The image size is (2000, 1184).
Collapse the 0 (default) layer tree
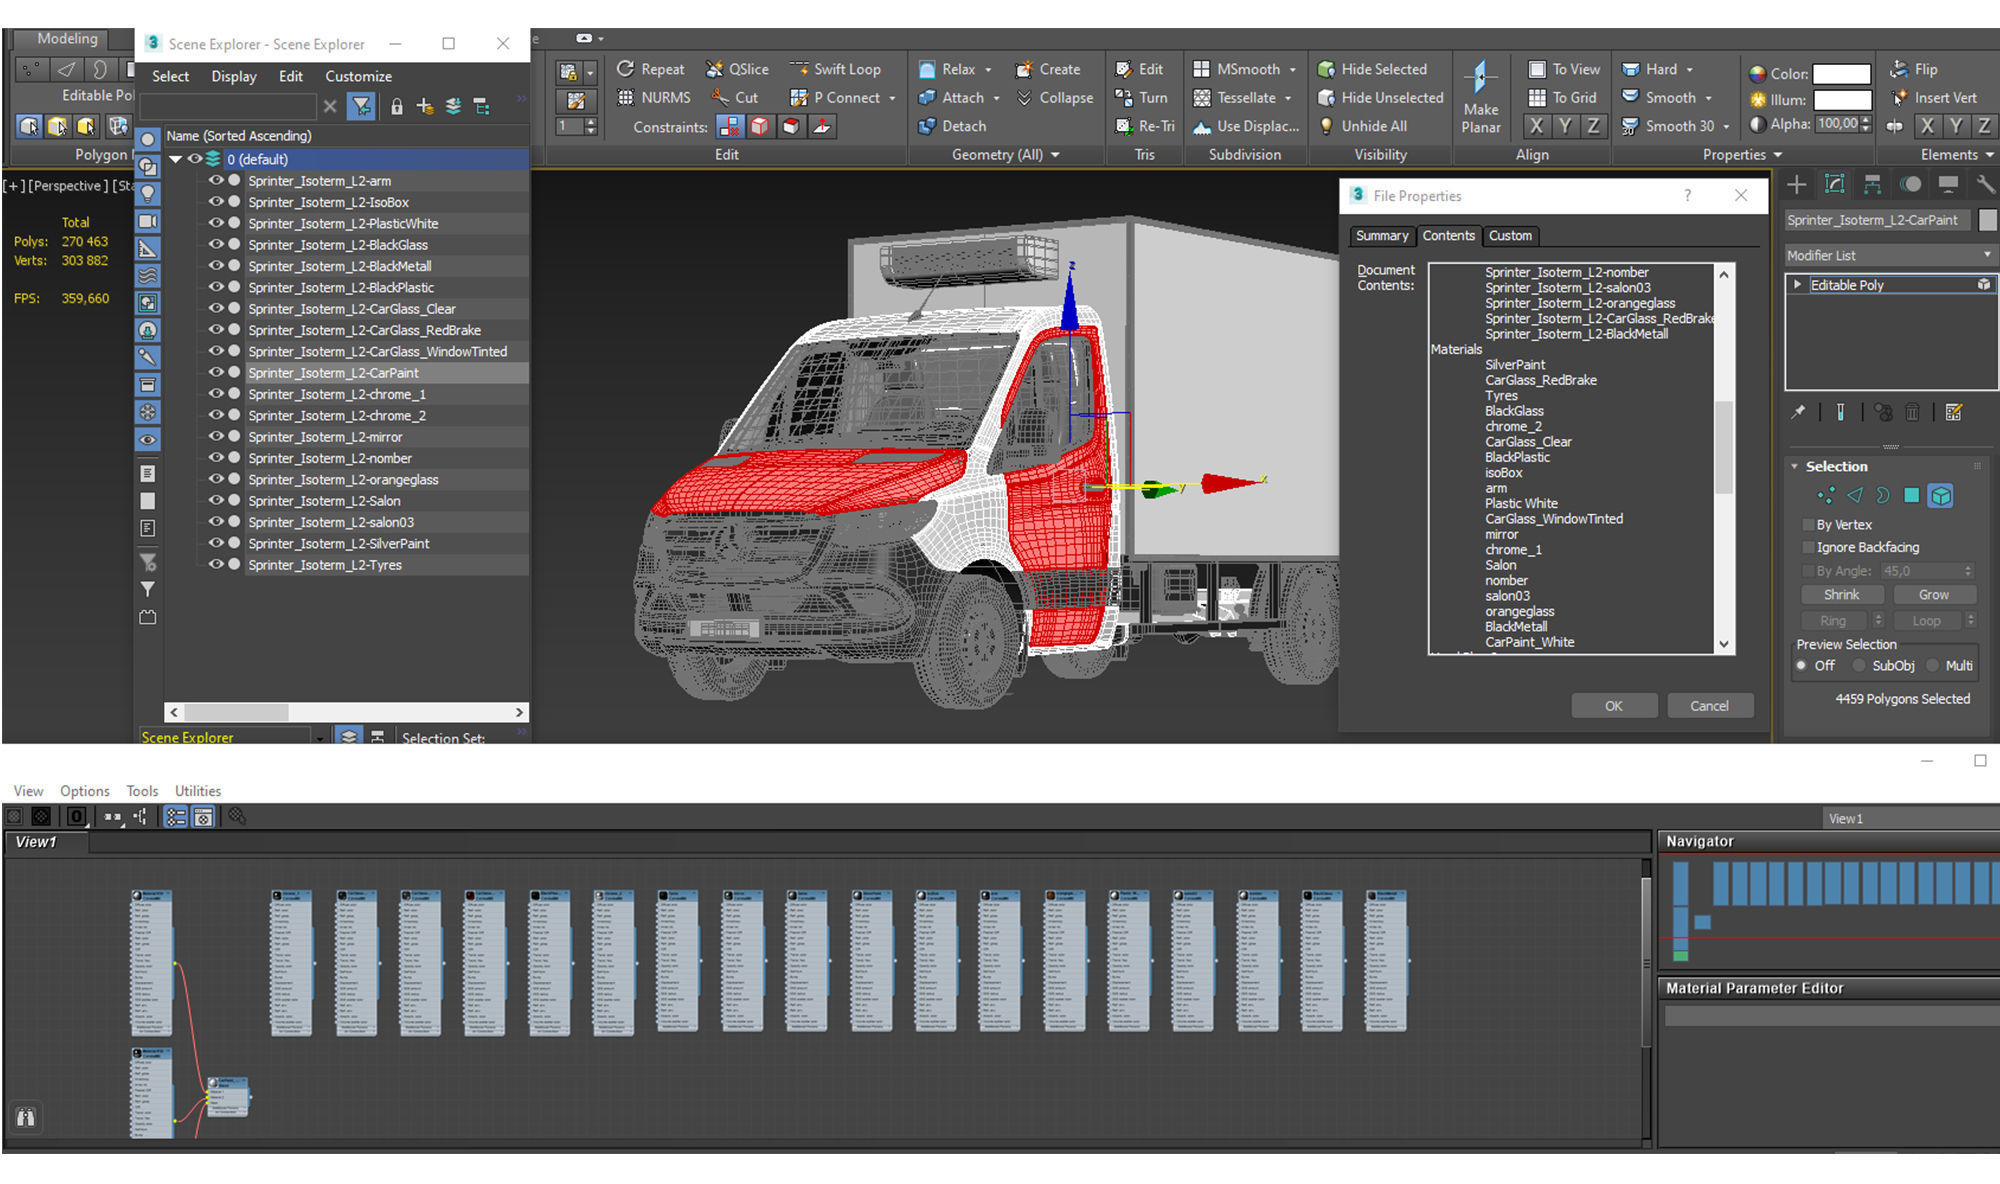click(176, 159)
